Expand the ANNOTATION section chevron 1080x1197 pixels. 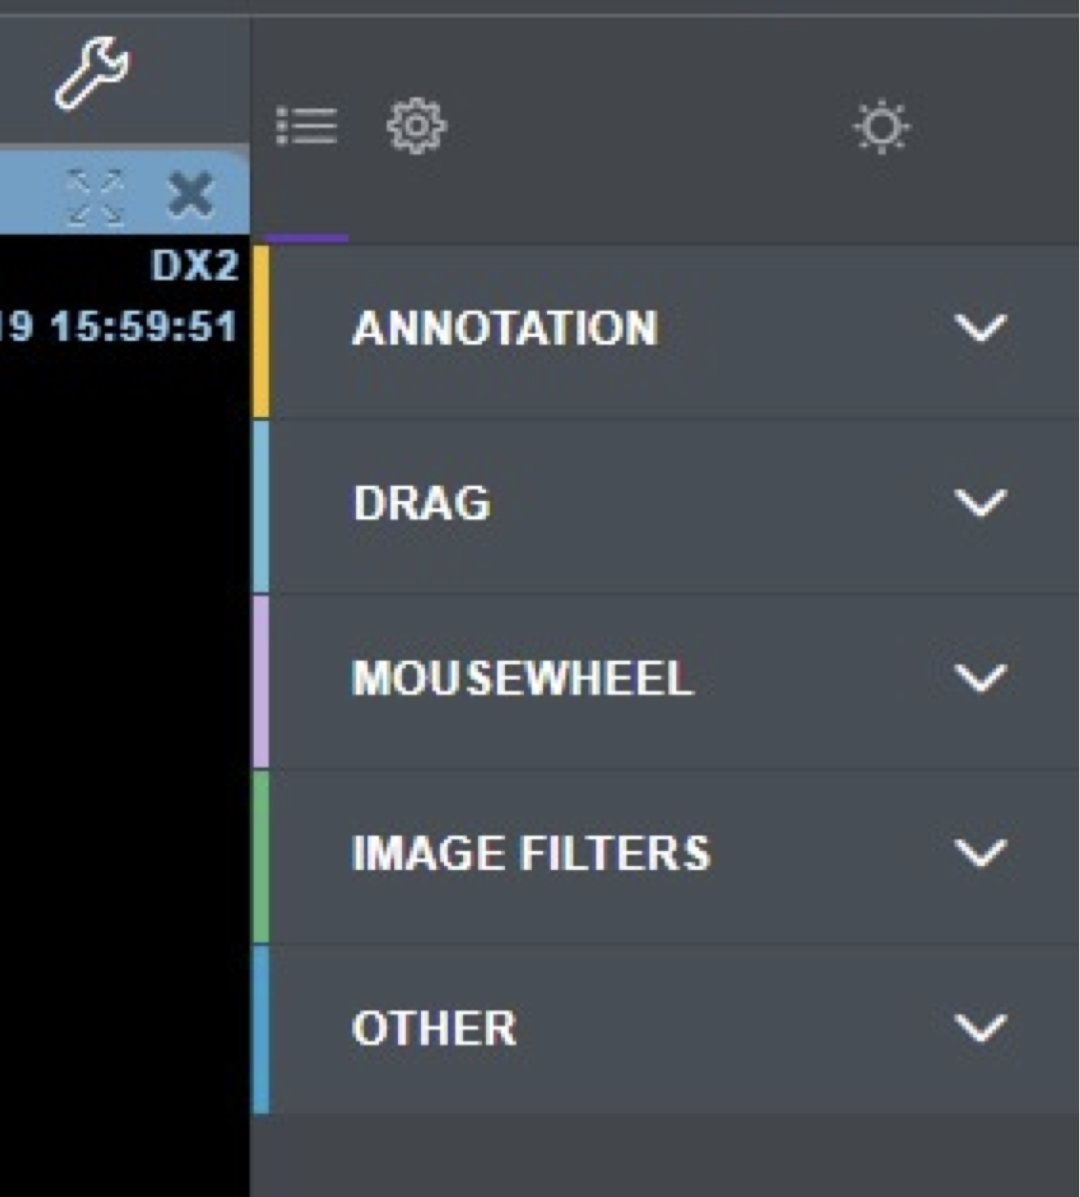980,328
